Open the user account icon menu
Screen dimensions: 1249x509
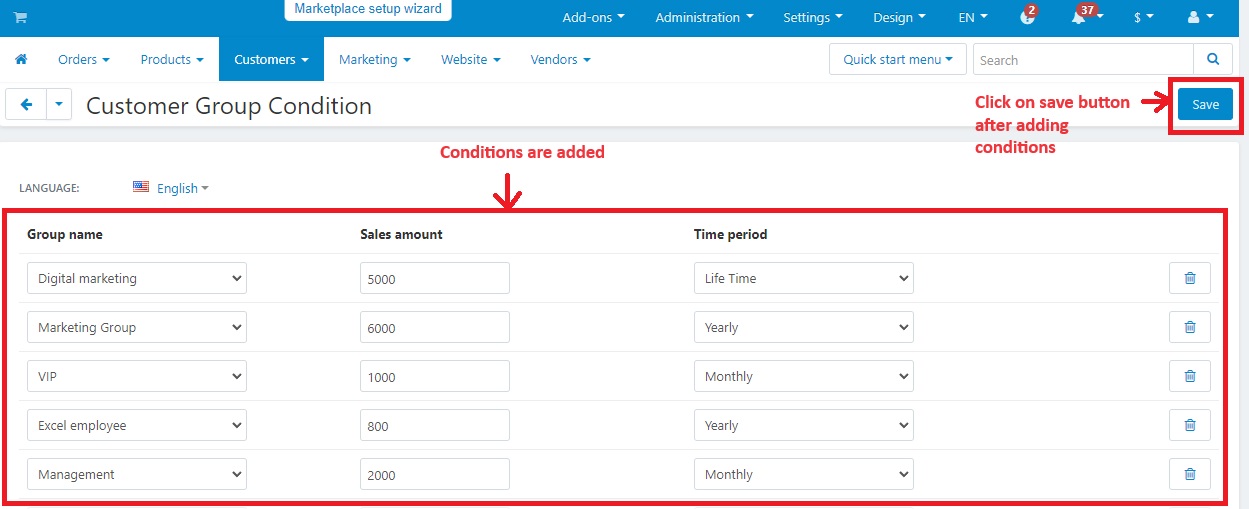click(1199, 18)
